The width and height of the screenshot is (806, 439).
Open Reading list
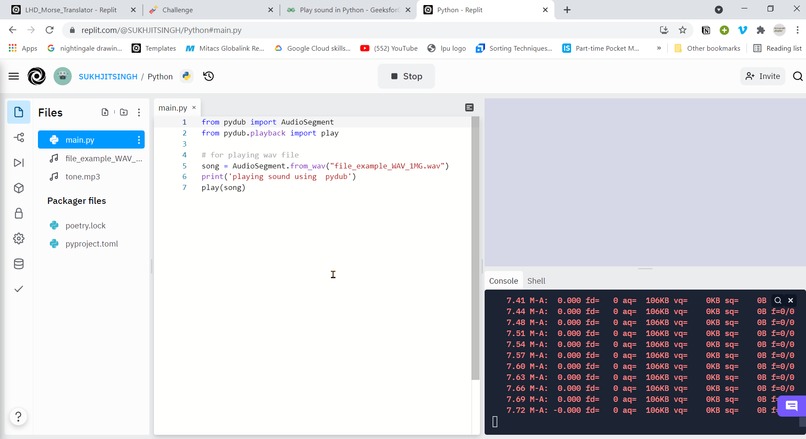point(777,48)
